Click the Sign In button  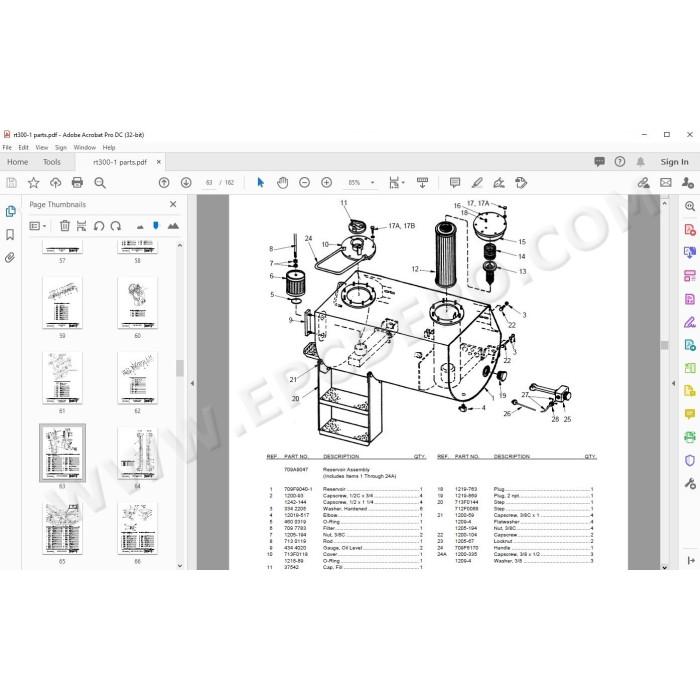(x=674, y=162)
